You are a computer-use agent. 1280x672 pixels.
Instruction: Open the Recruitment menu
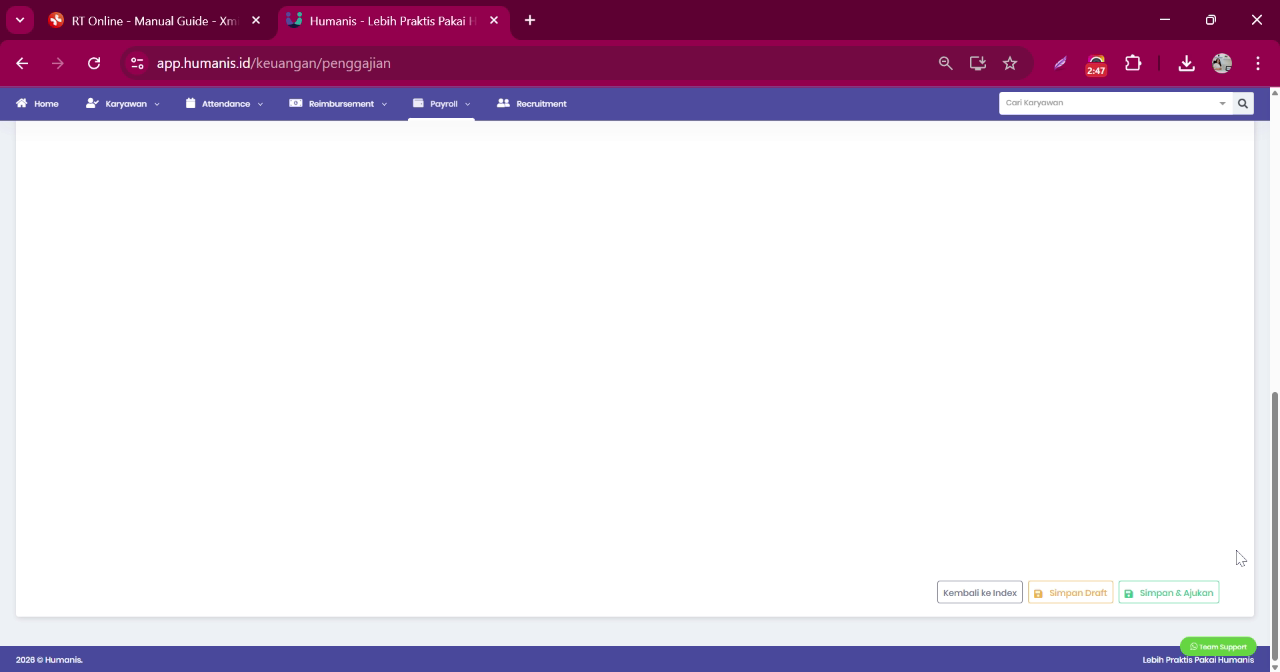tap(532, 103)
